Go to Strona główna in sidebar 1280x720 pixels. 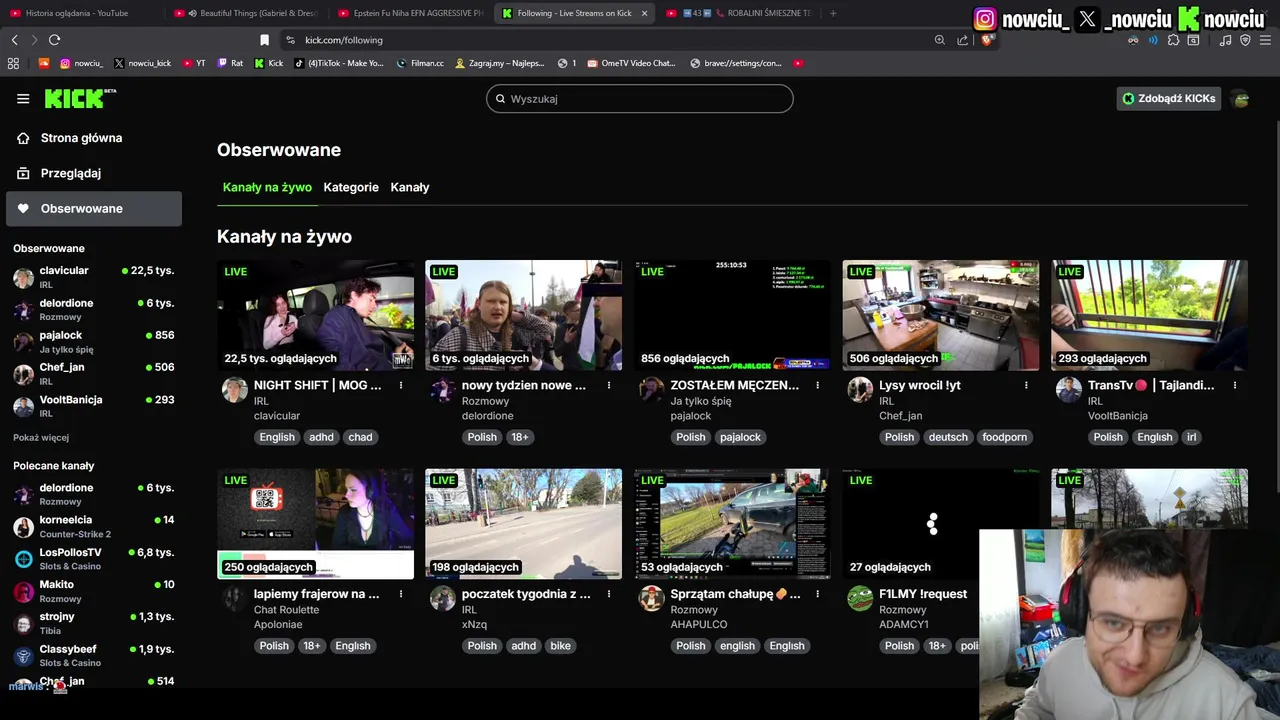click(92, 138)
